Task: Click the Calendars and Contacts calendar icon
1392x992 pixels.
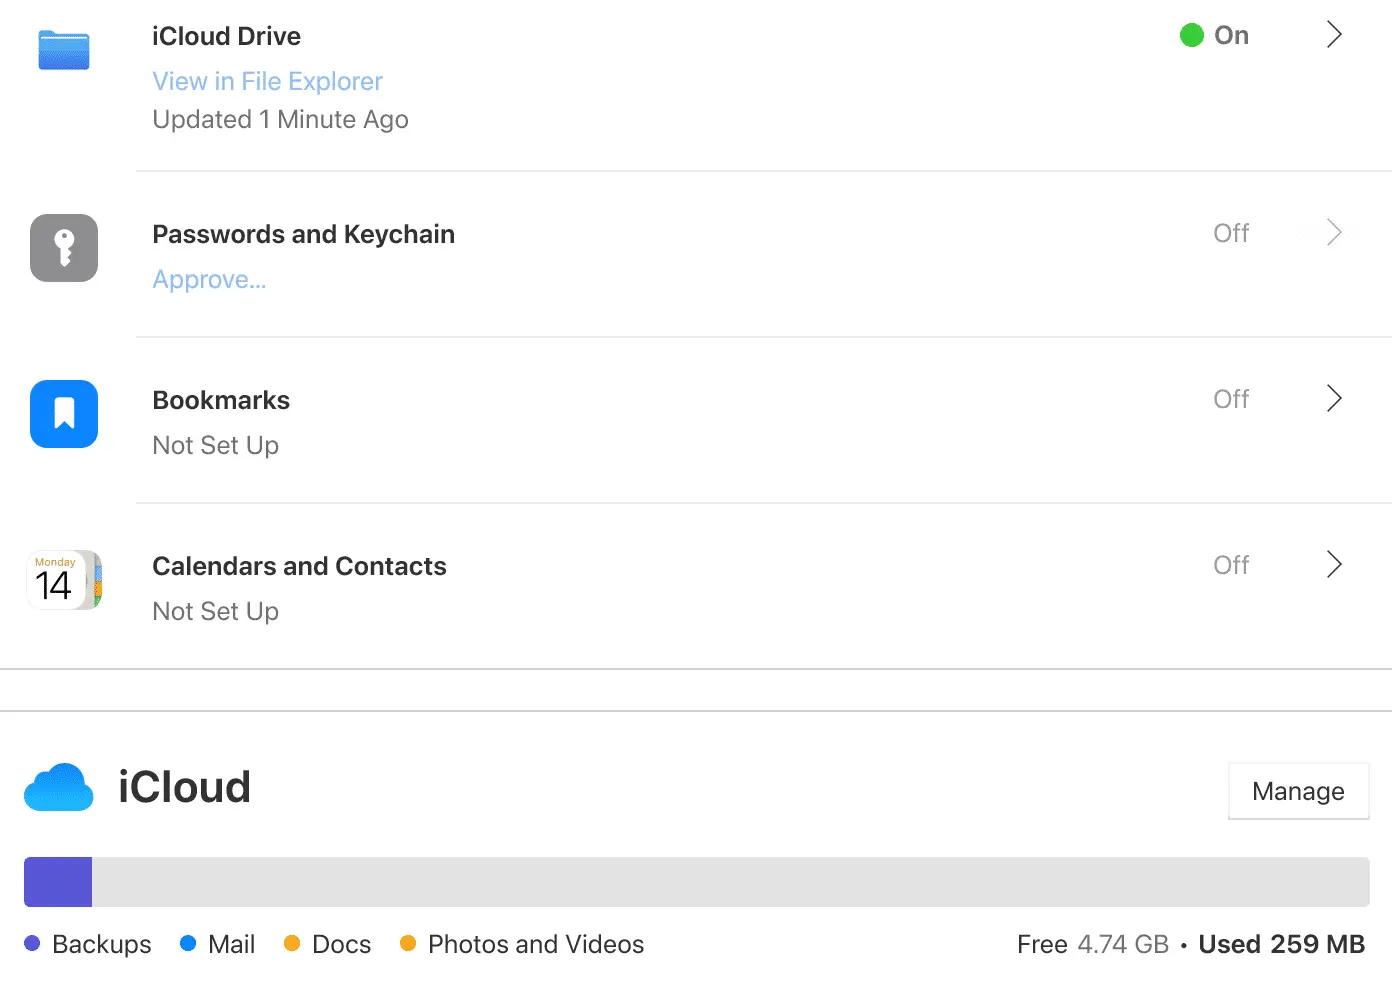Action: (64, 580)
